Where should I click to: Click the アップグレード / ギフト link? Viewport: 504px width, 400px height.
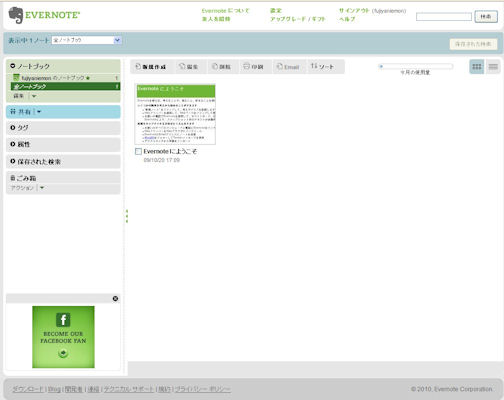(x=297, y=19)
